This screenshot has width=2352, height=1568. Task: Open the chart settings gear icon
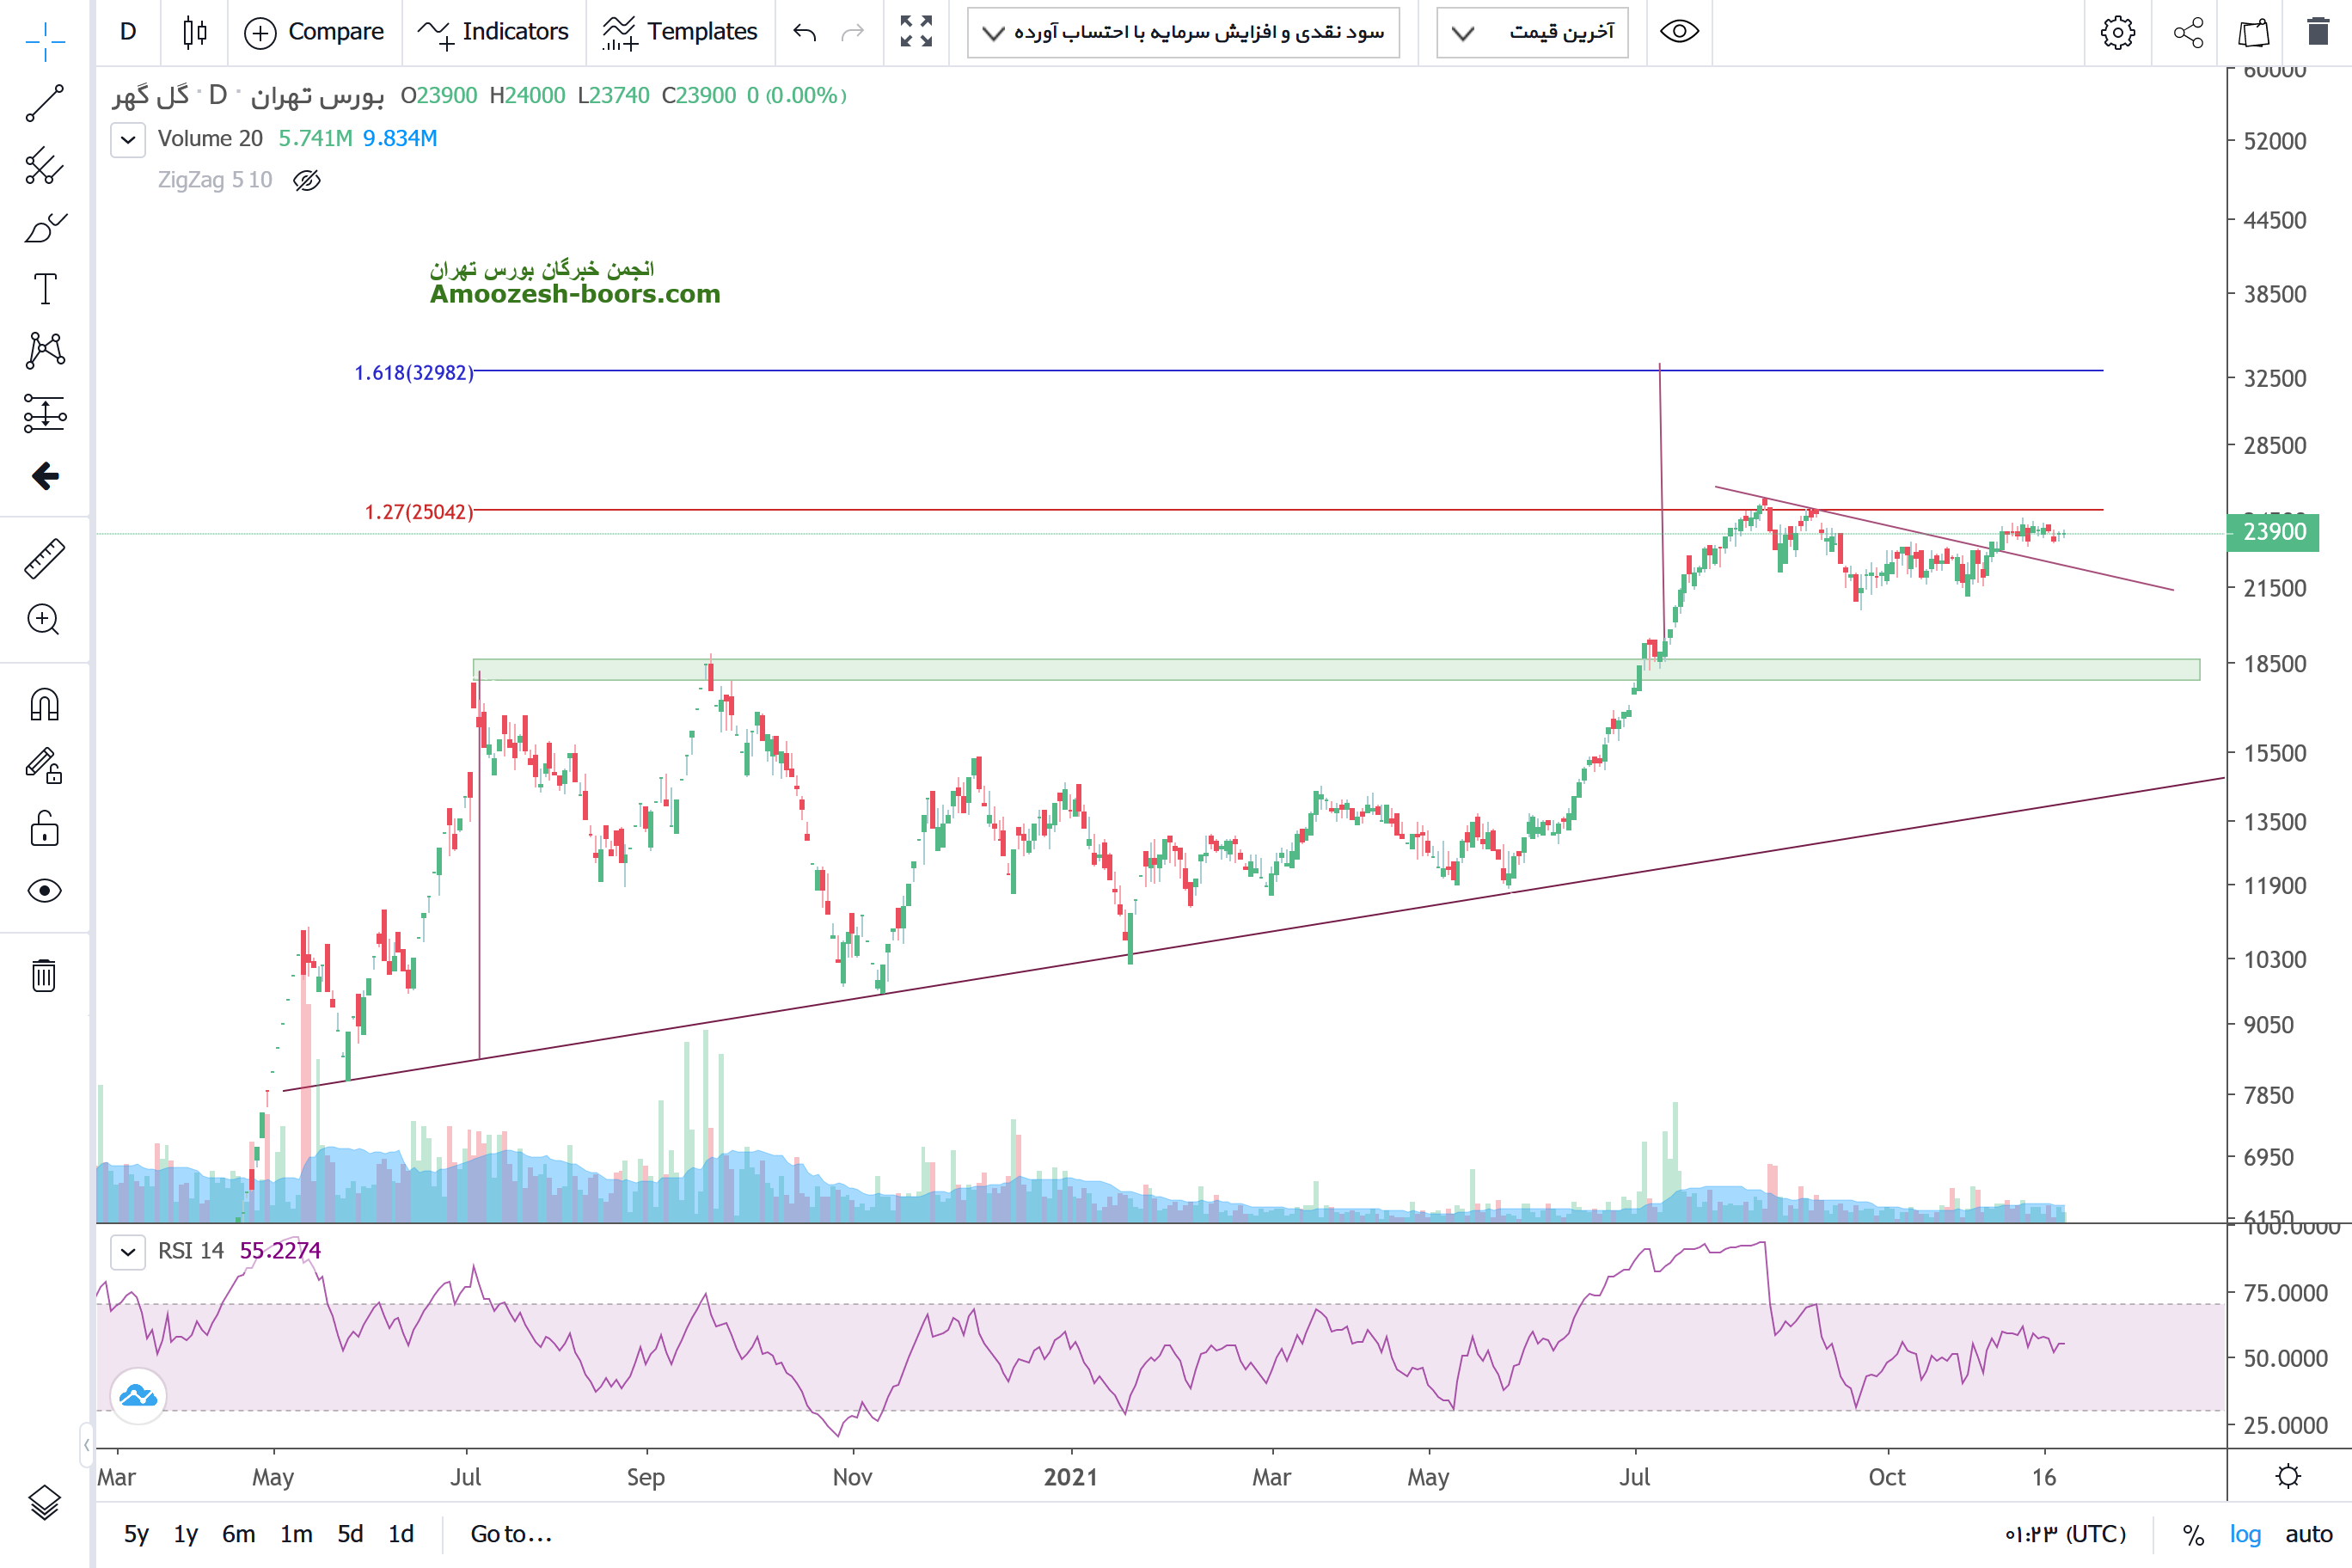point(2117,32)
